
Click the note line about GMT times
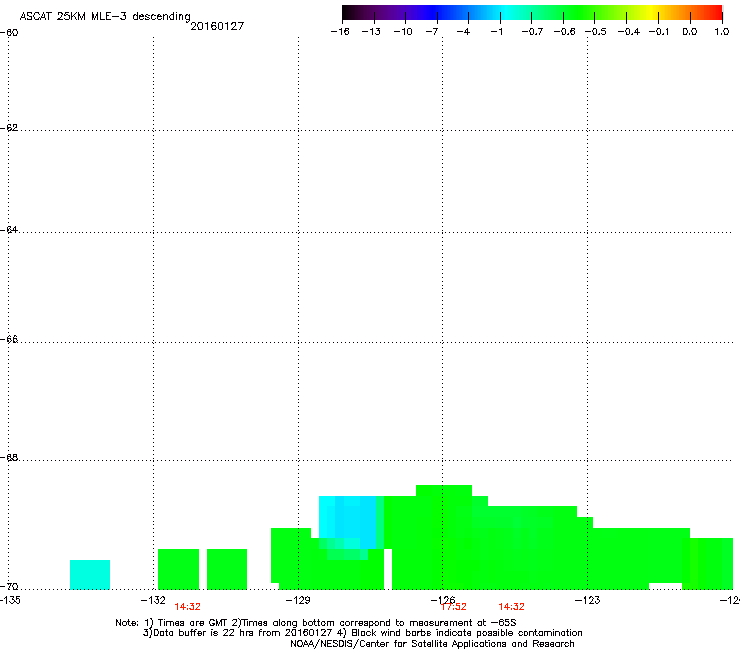point(316,623)
